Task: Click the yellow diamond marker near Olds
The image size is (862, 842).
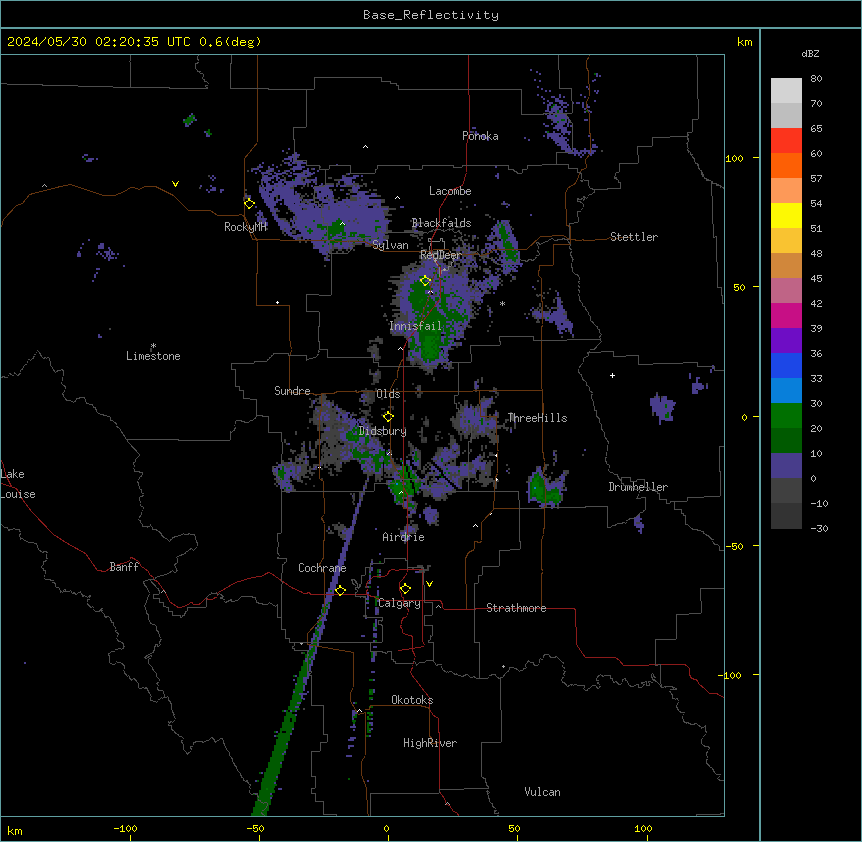Action: [x=388, y=417]
